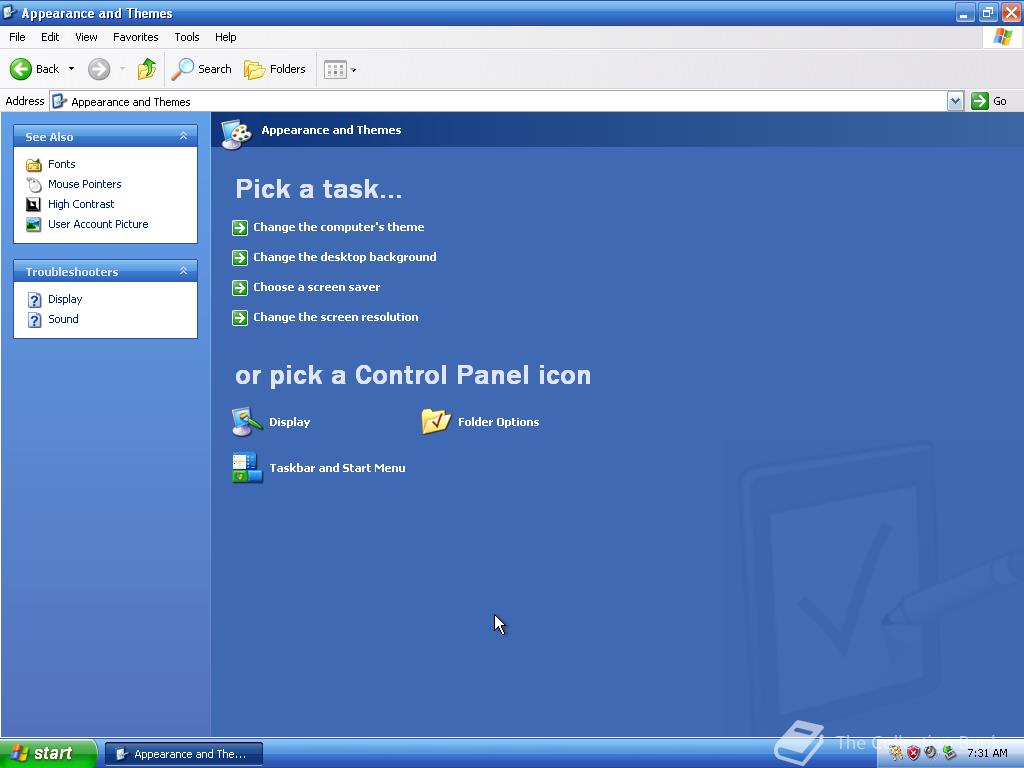
Task: Click arrow icon beside Change the desktop background
Action: coord(240,258)
